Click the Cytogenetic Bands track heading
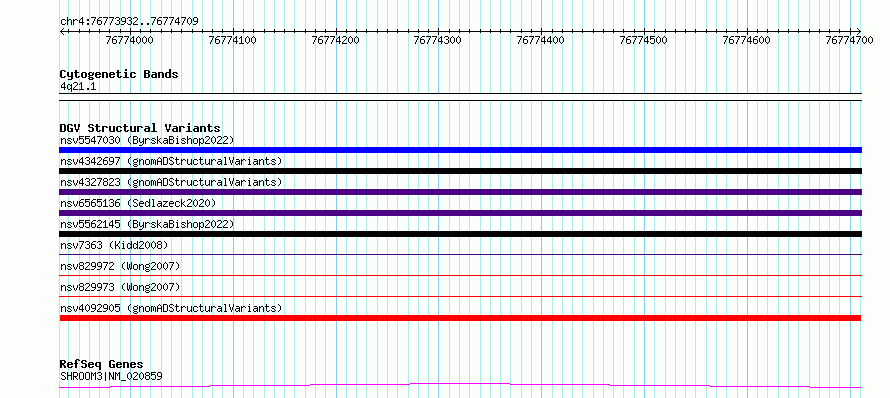This screenshot has height=398, width=890. 119,74
